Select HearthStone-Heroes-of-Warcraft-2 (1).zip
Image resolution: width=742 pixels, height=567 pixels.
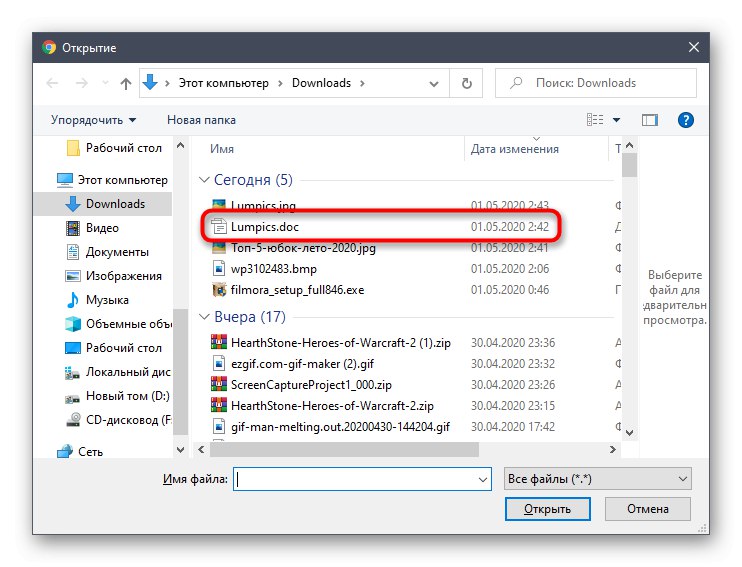[x=341, y=343]
